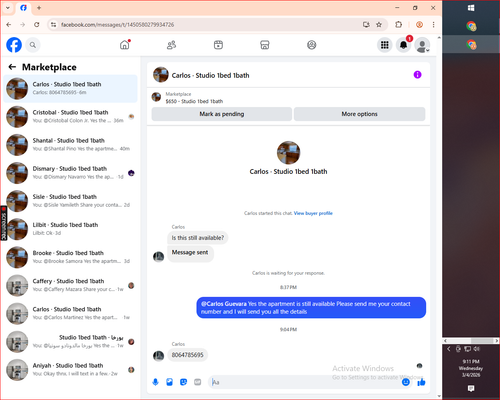The image size is (500, 400).
Task: Go back with the Marketplace arrow
Action: click(12, 67)
